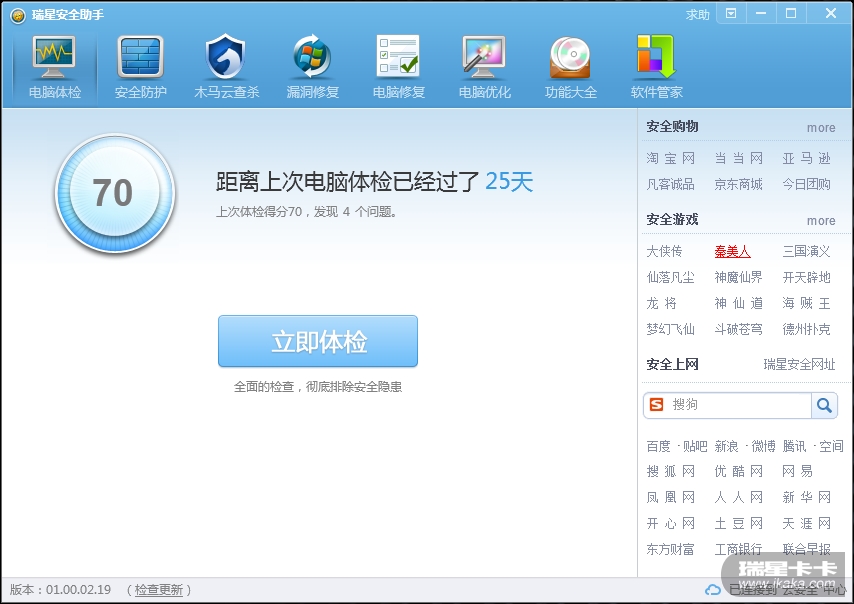Image resolution: width=854 pixels, height=604 pixels.
Task: Open the 工商银行 link
Action: tap(739, 550)
